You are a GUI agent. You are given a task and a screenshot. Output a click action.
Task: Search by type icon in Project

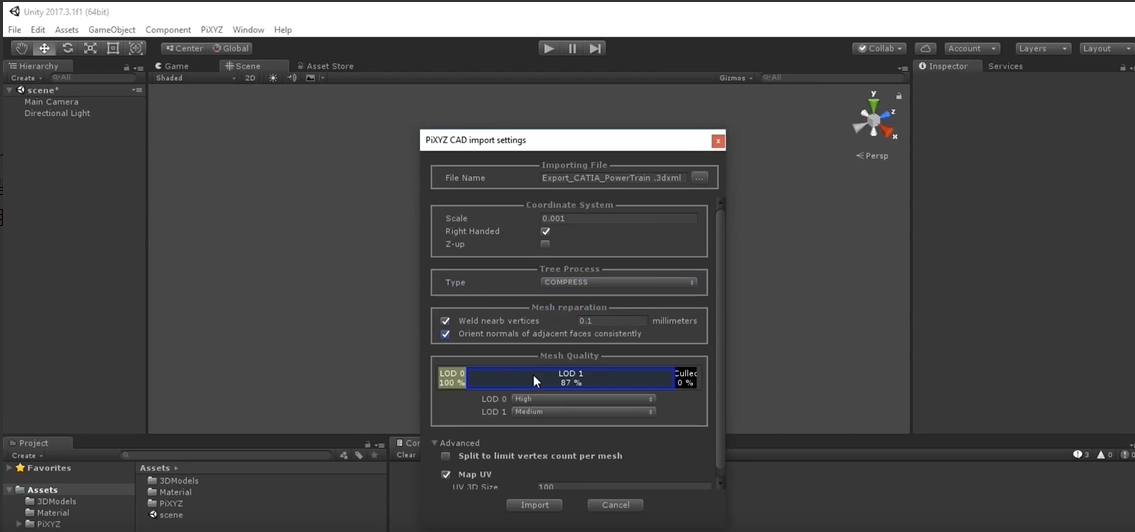click(x=344, y=456)
